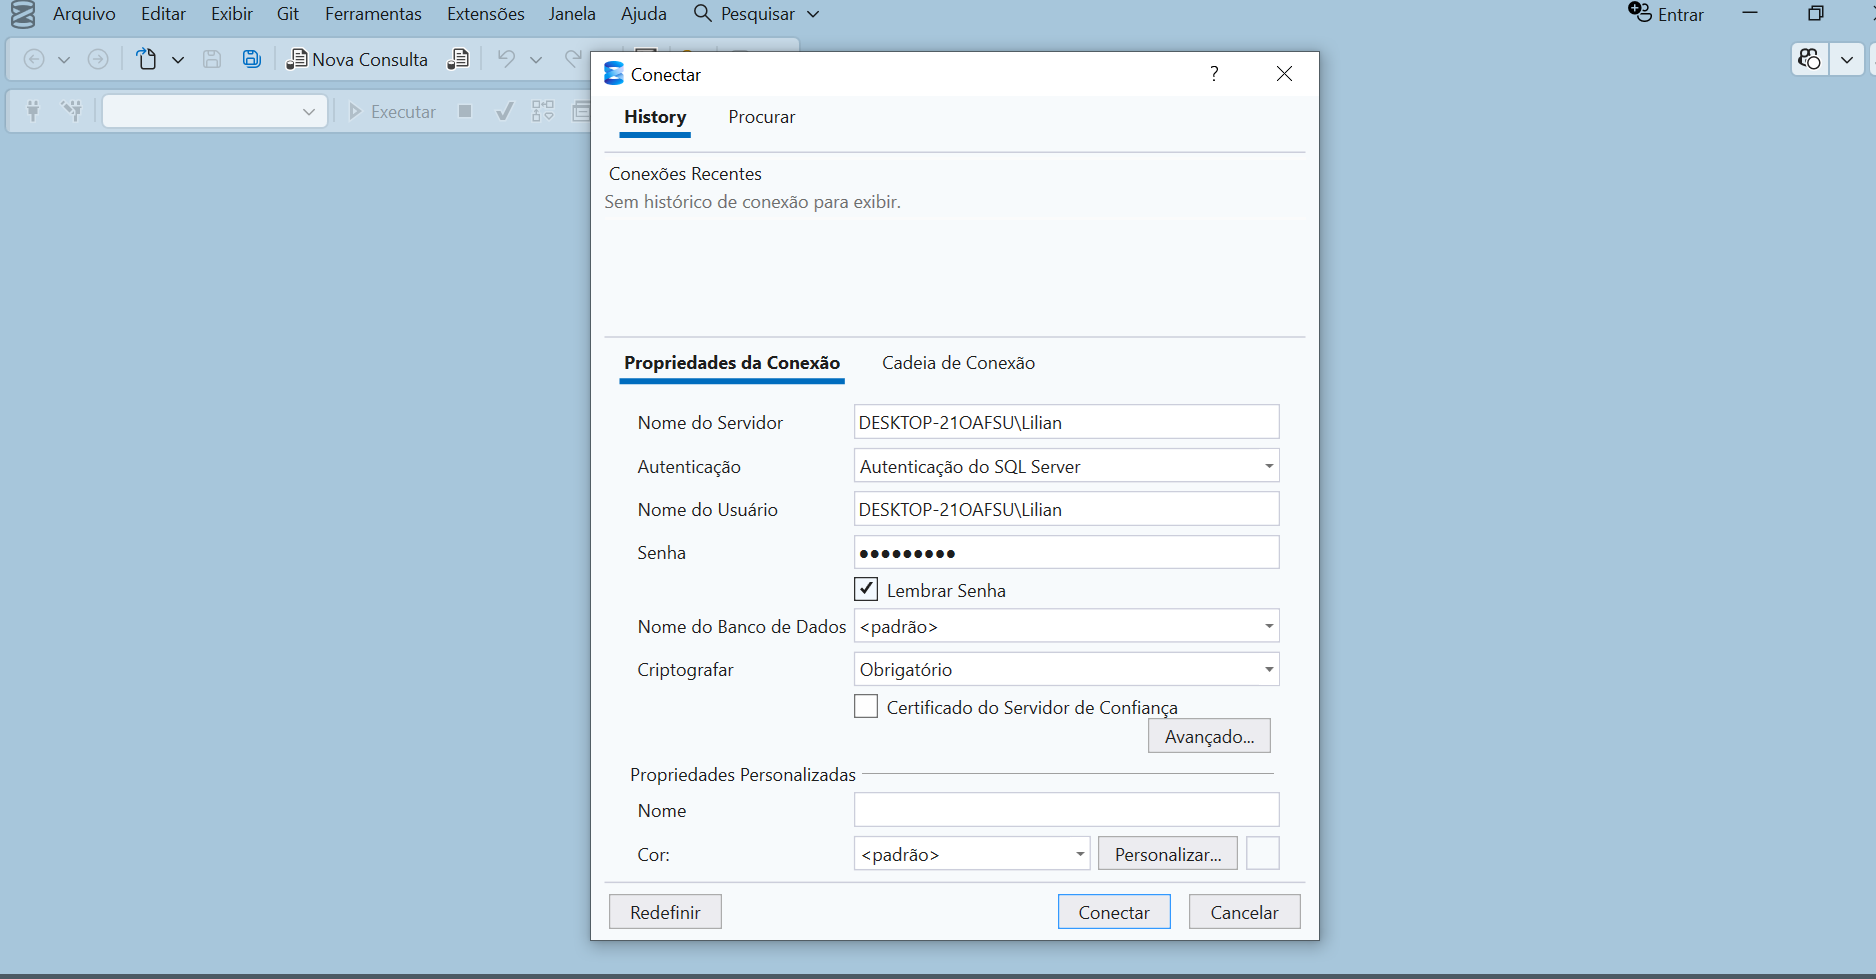The width and height of the screenshot is (1876, 979).
Task: Click the Redo arrow icon
Action: tap(573, 59)
